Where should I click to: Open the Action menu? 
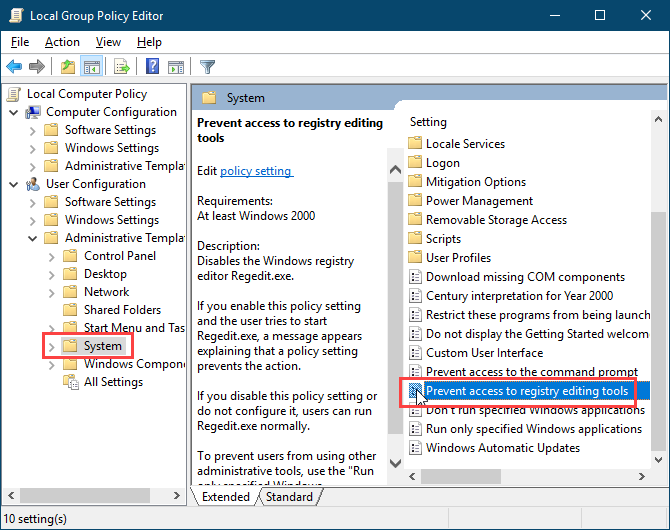pos(62,42)
